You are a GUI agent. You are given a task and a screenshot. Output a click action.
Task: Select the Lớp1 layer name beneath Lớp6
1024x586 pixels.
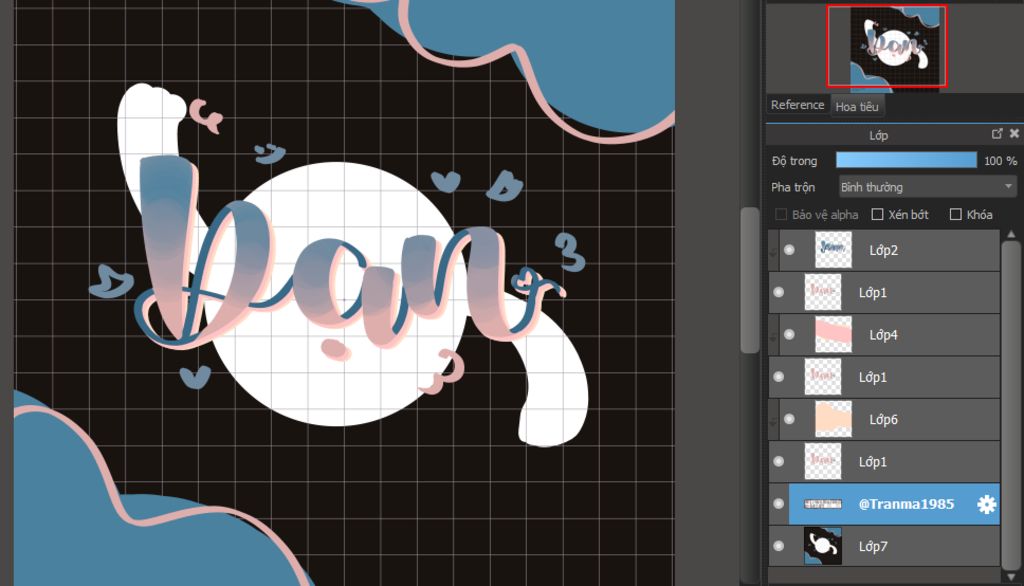tap(872, 462)
